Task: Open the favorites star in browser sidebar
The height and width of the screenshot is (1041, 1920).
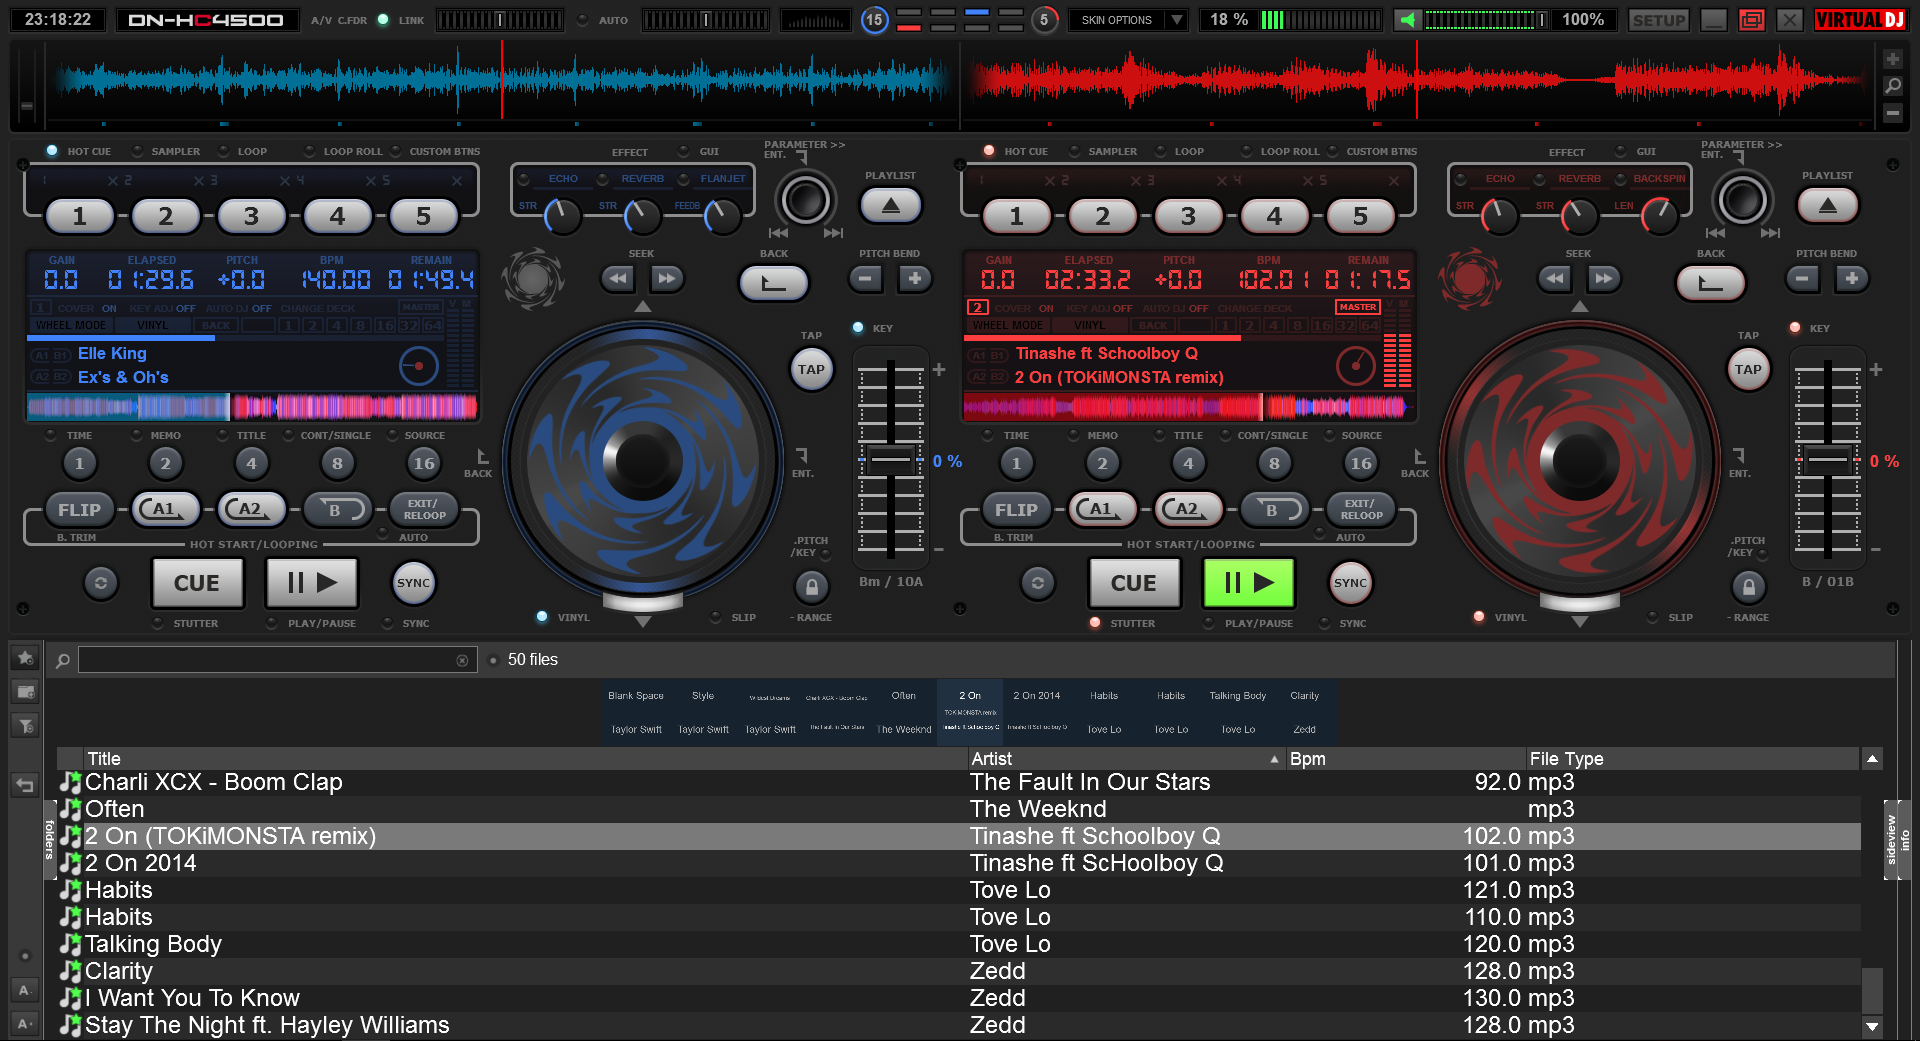Action: coord(26,658)
